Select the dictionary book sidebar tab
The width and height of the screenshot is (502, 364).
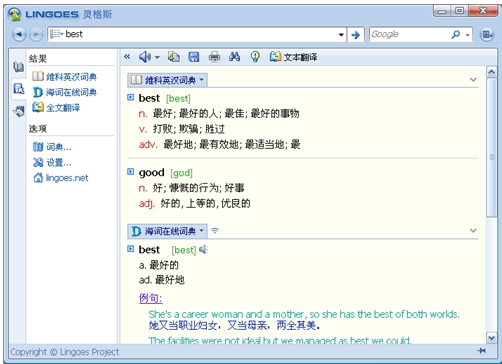point(19,67)
